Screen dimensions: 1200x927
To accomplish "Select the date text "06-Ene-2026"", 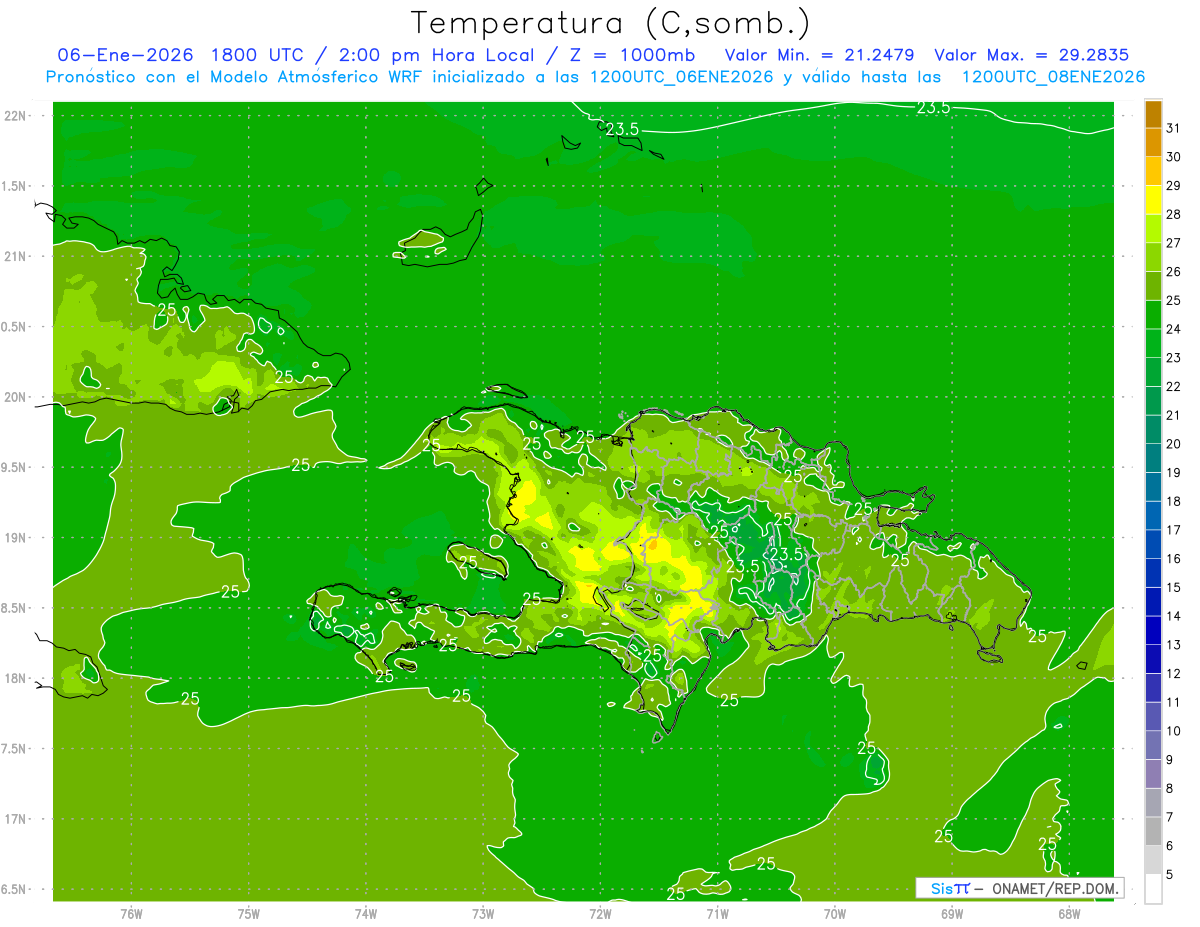I will click(x=124, y=55).
